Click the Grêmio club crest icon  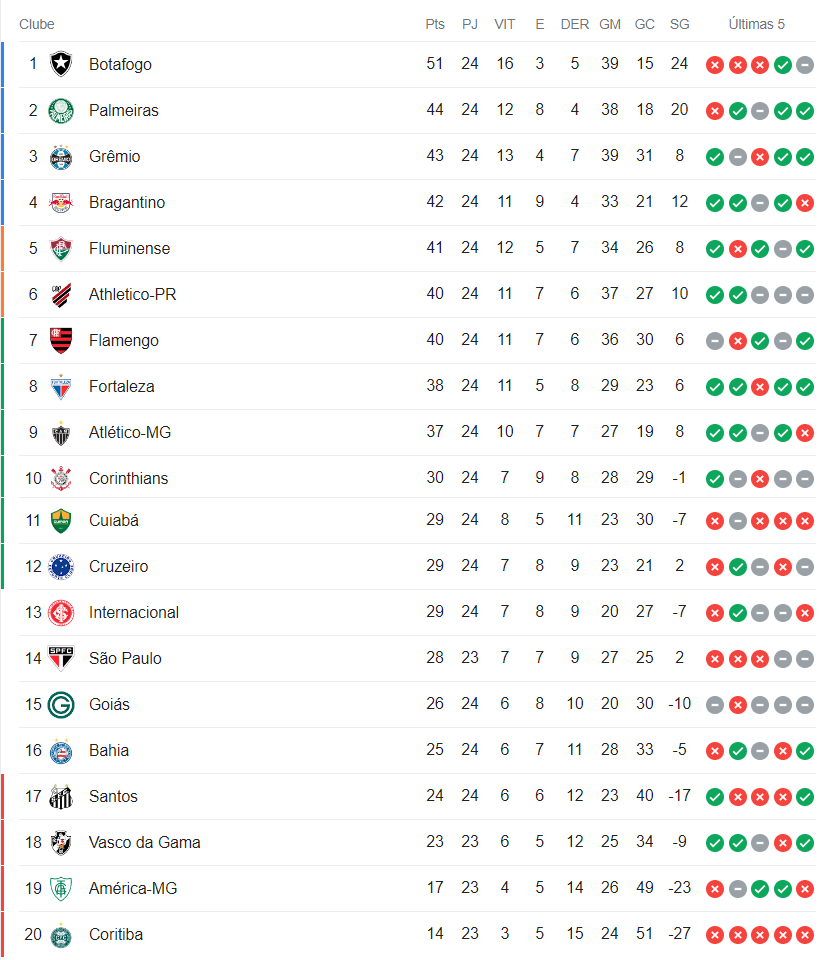click(61, 156)
